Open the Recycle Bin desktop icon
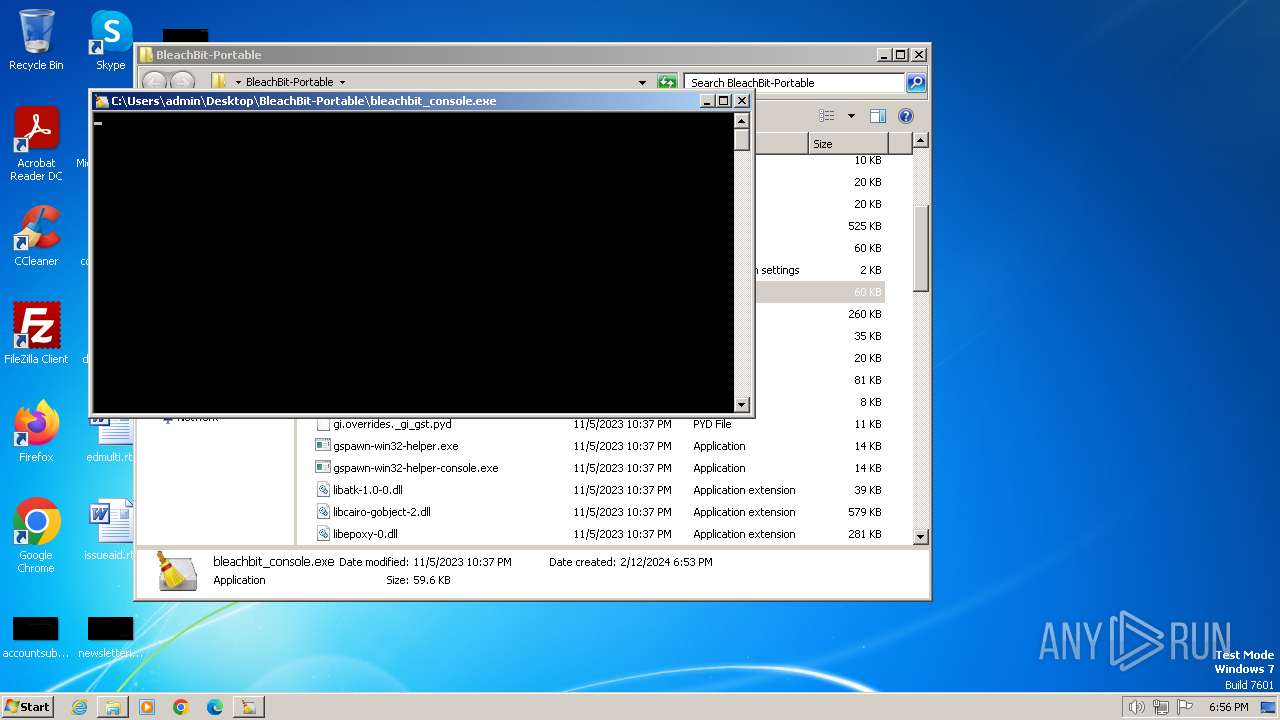Viewport: 1280px width, 720px height. 36,40
